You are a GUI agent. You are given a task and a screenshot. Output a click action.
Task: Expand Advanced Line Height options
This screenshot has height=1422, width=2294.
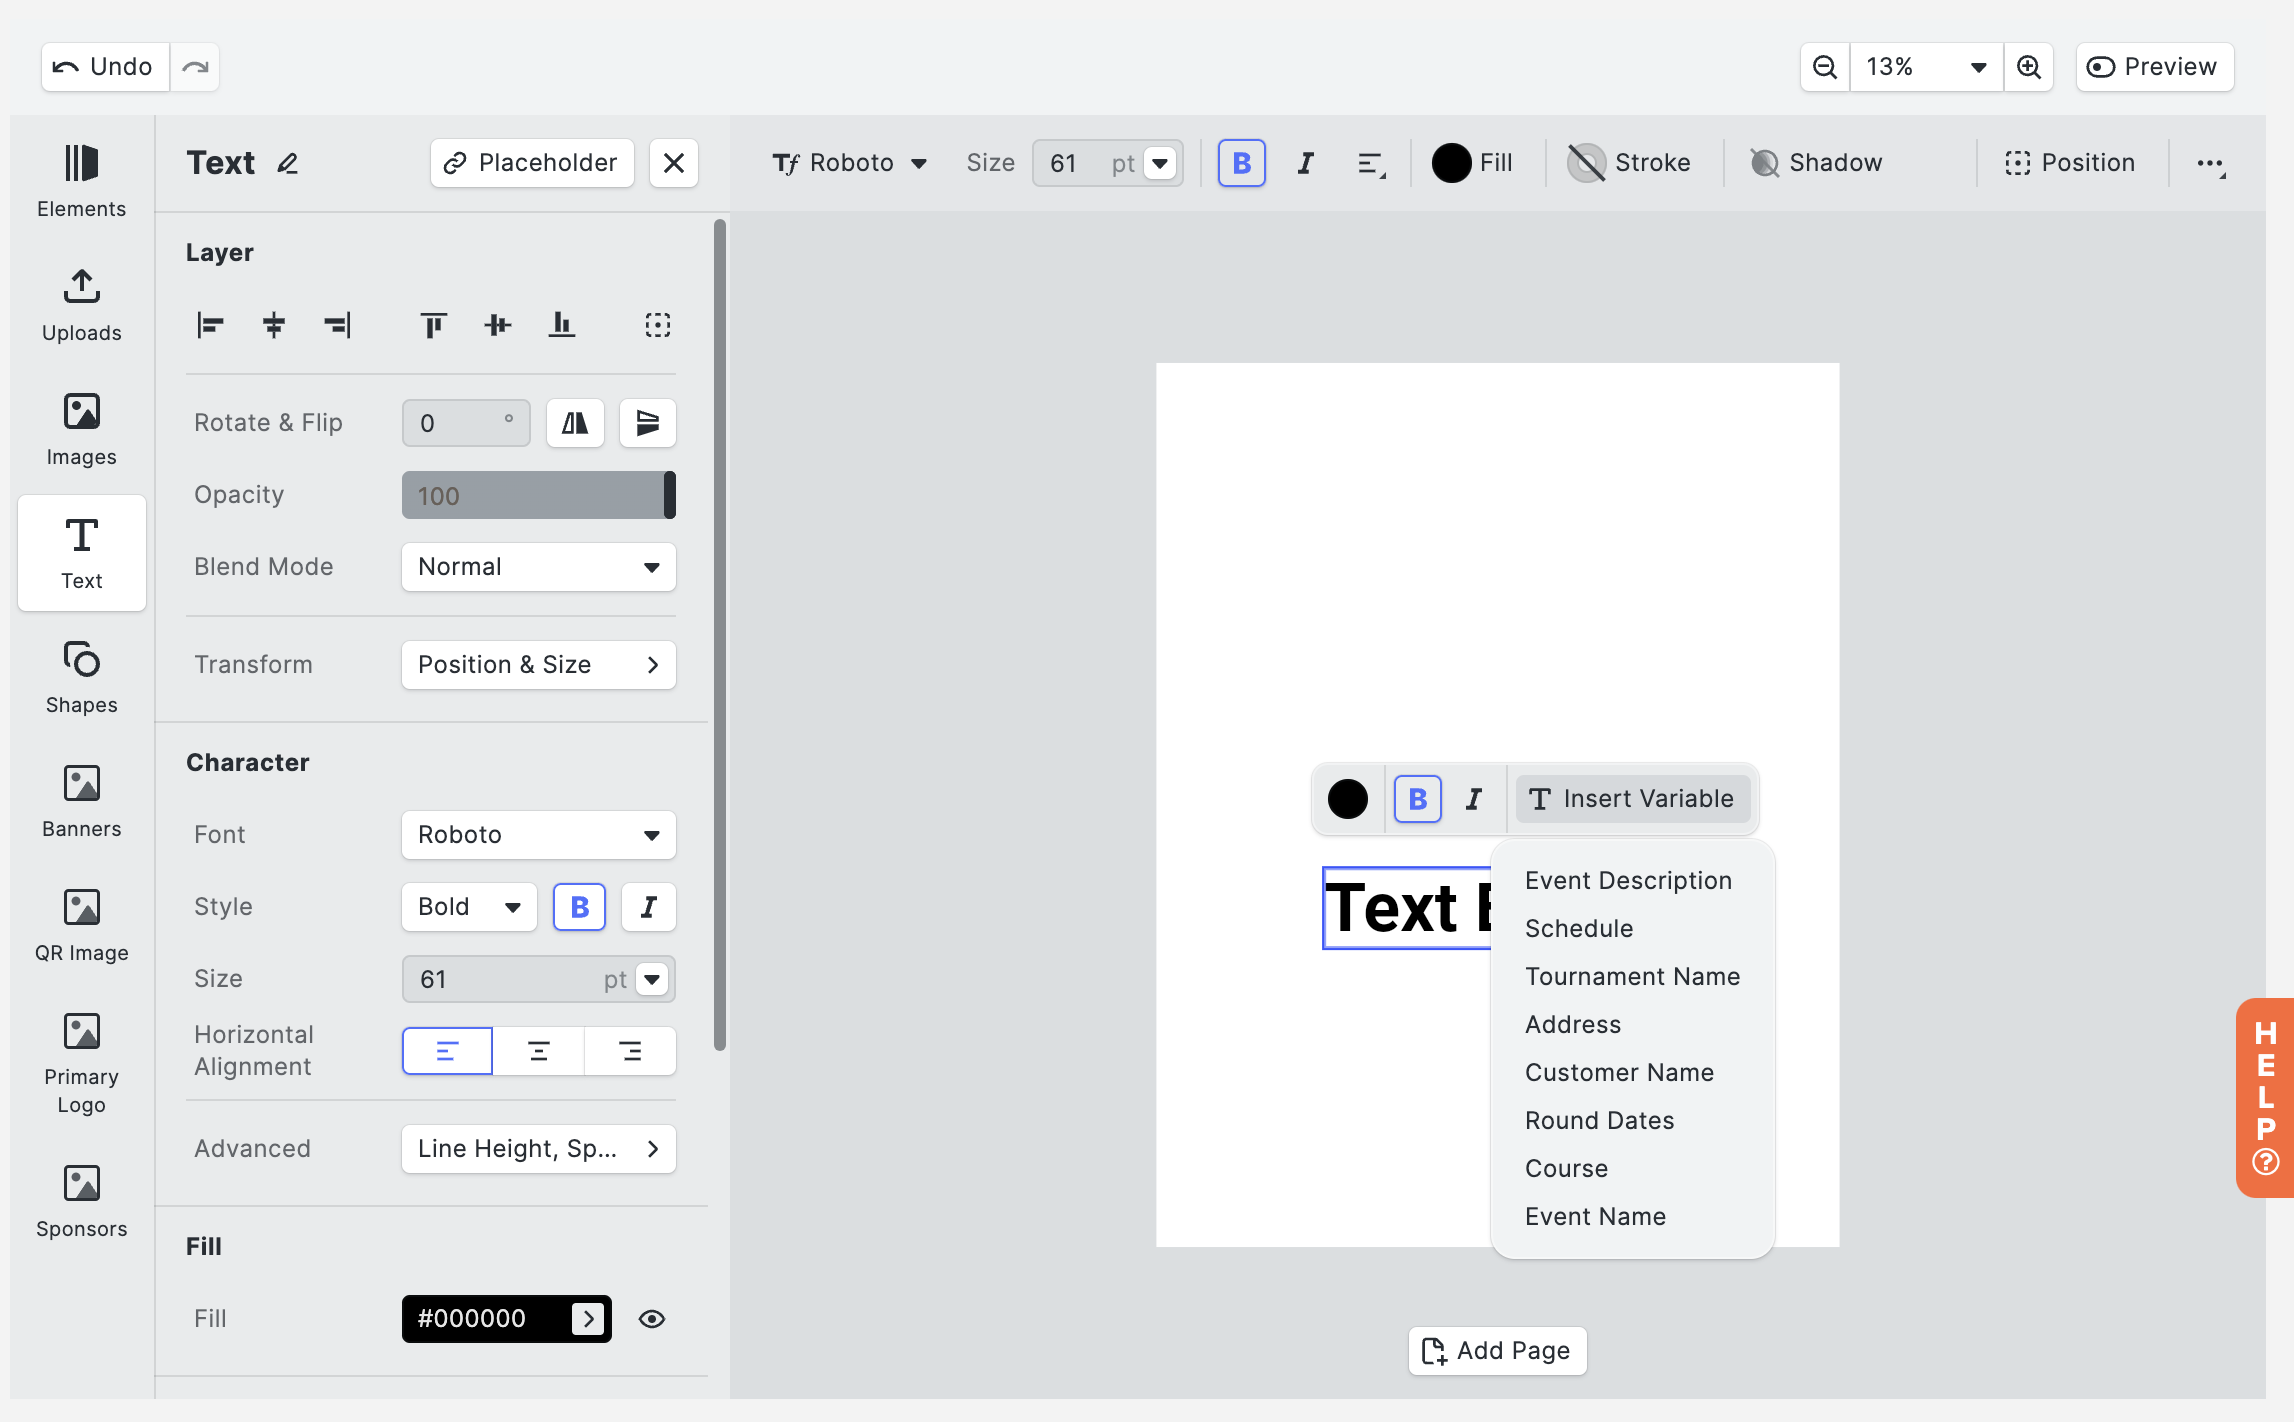(x=539, y=1149)
